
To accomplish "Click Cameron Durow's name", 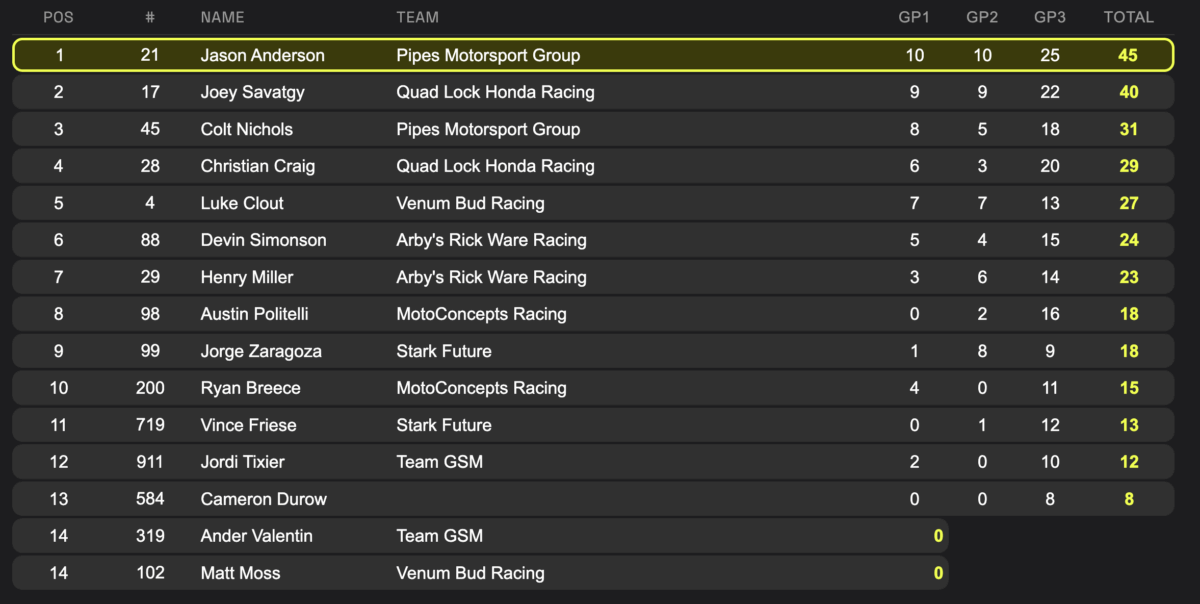I will pyautogui.click(x=263, y=500).
